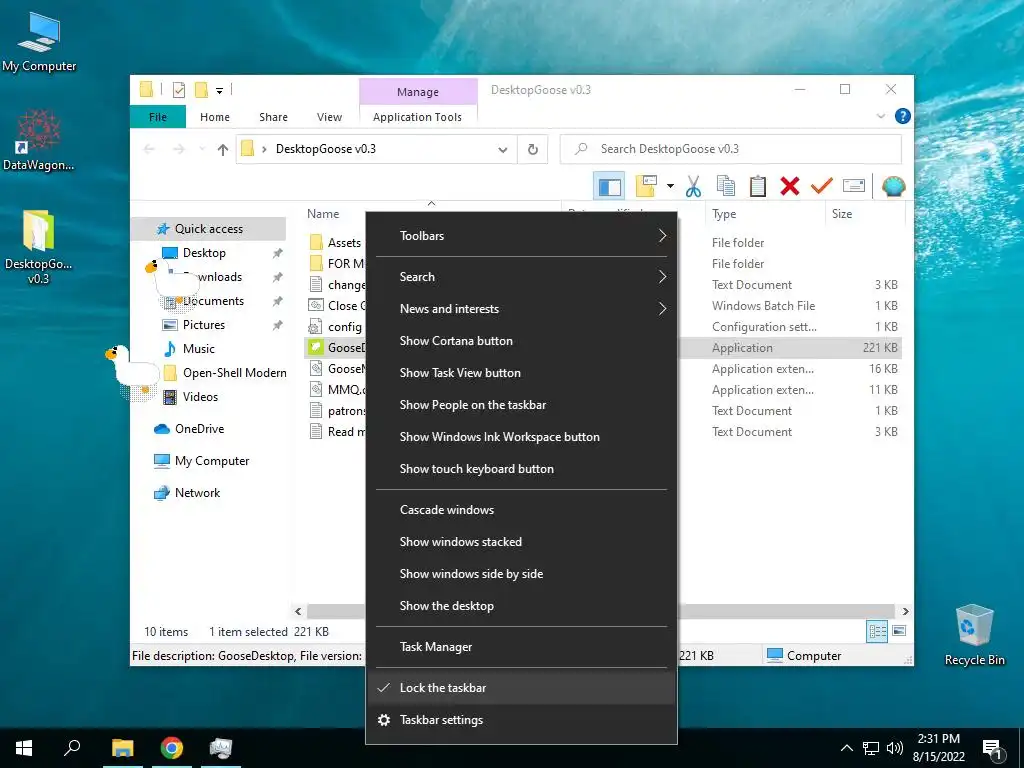
Task: Expand the Toolbars submenu
Action: [521, 236]
